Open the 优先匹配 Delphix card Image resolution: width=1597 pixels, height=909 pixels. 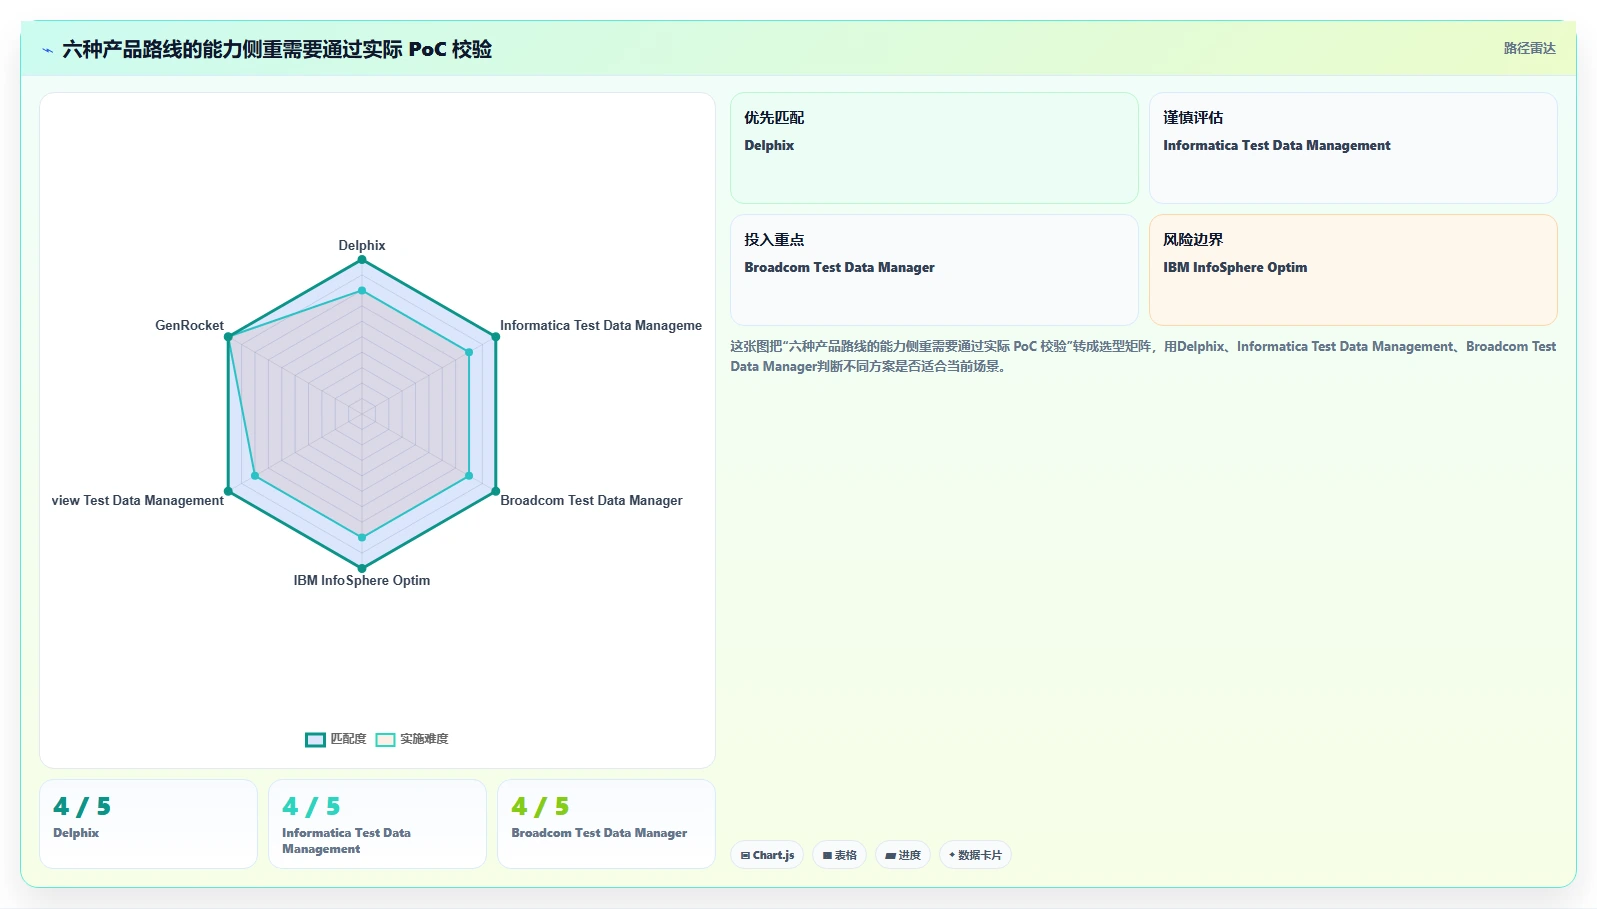934,148
